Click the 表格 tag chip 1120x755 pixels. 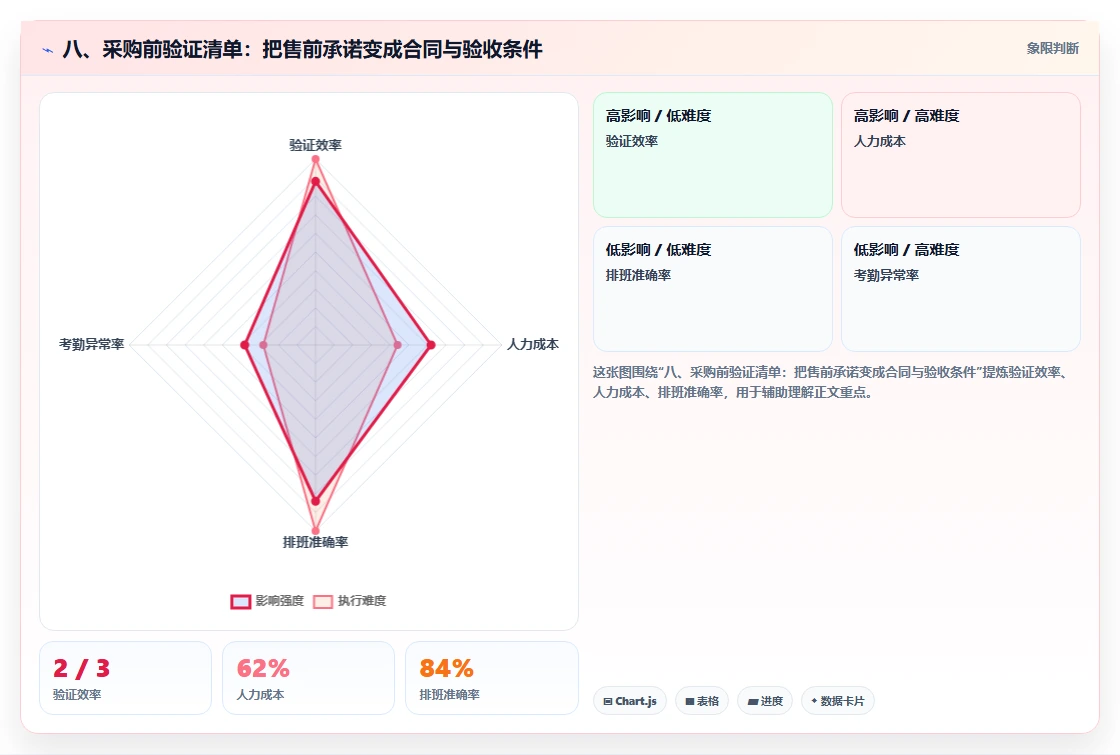702,701
